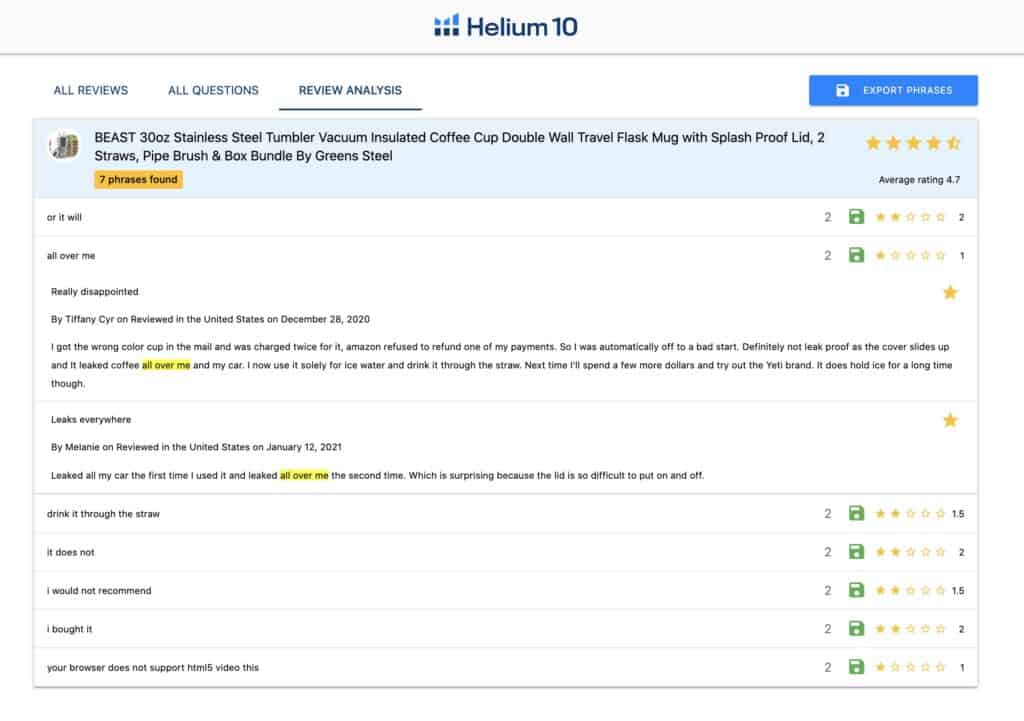Click the 'Really disappointed' review title
This screenshot has height=721, width=1024.
tap(95, 291)
